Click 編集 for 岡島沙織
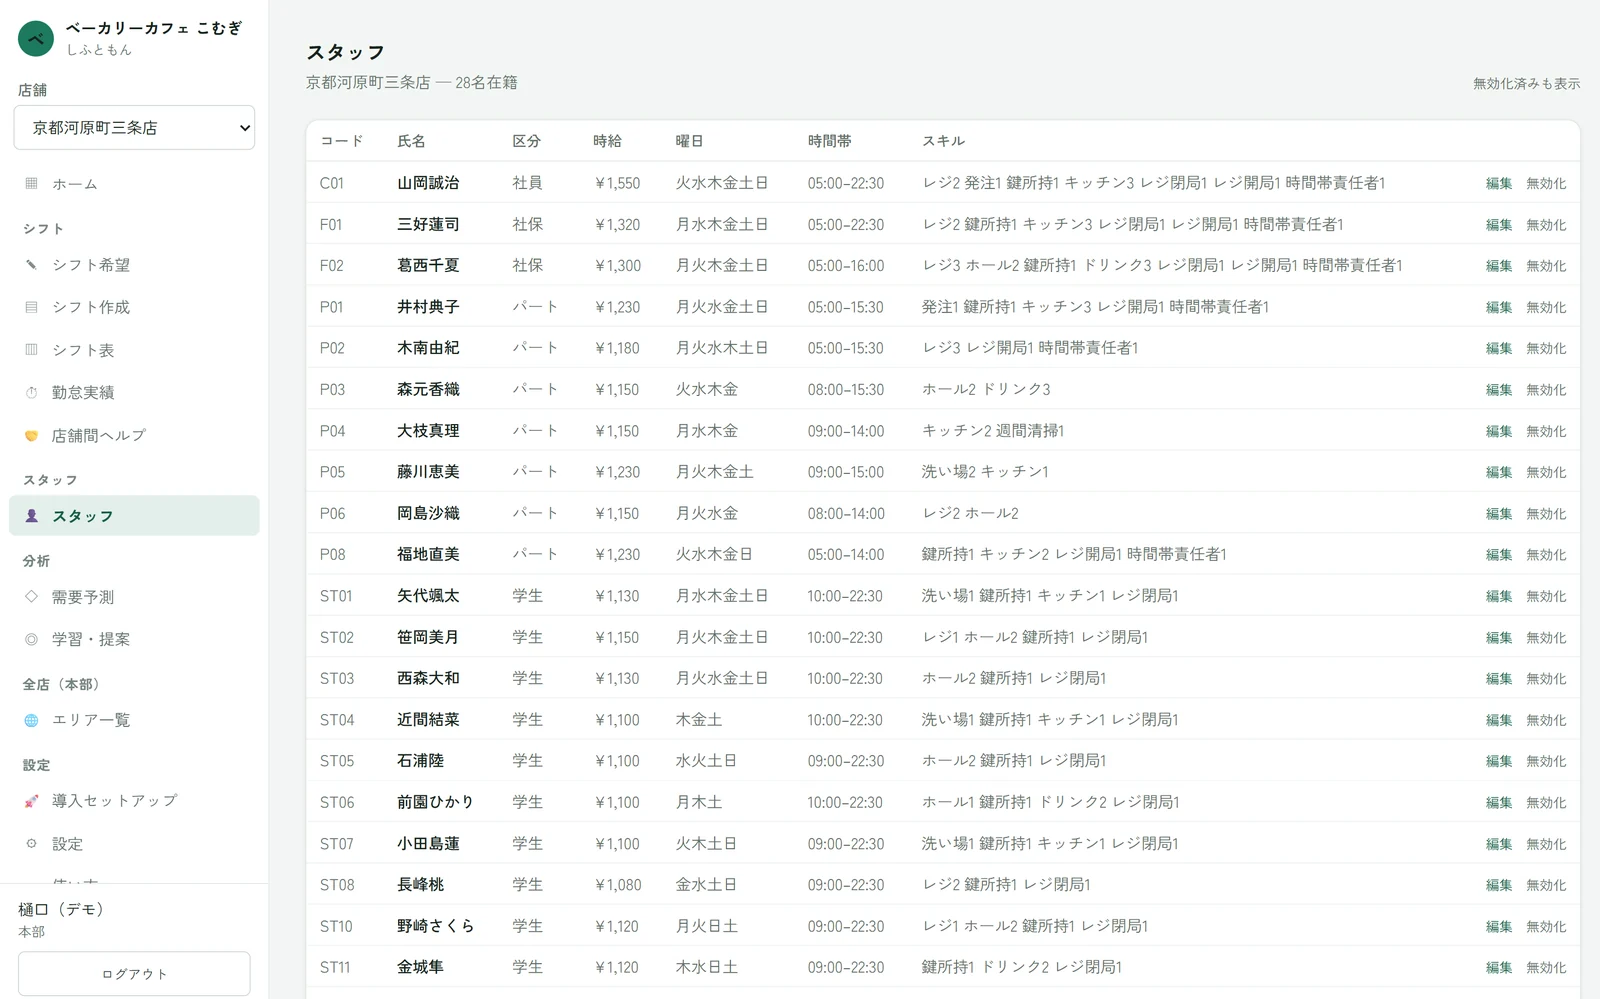Viewport: 1600px width, 999px height. (x=1498, y=514)
